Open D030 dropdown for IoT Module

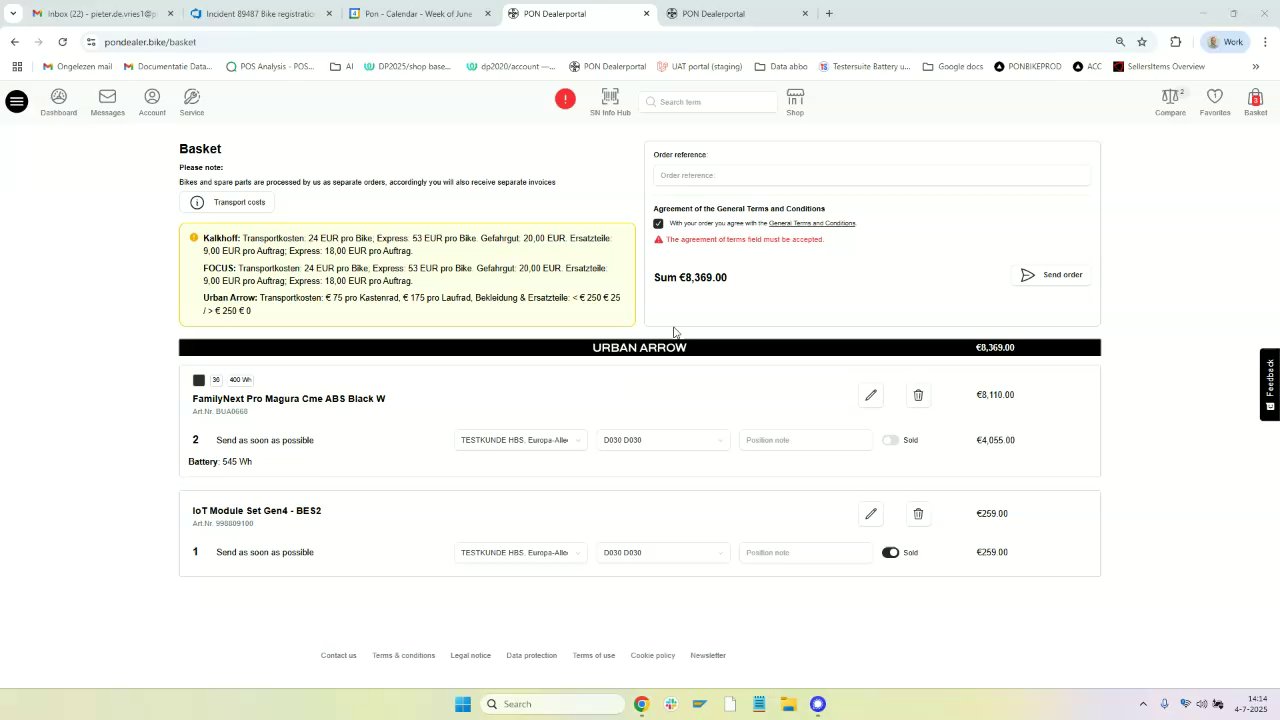(663, 552)
